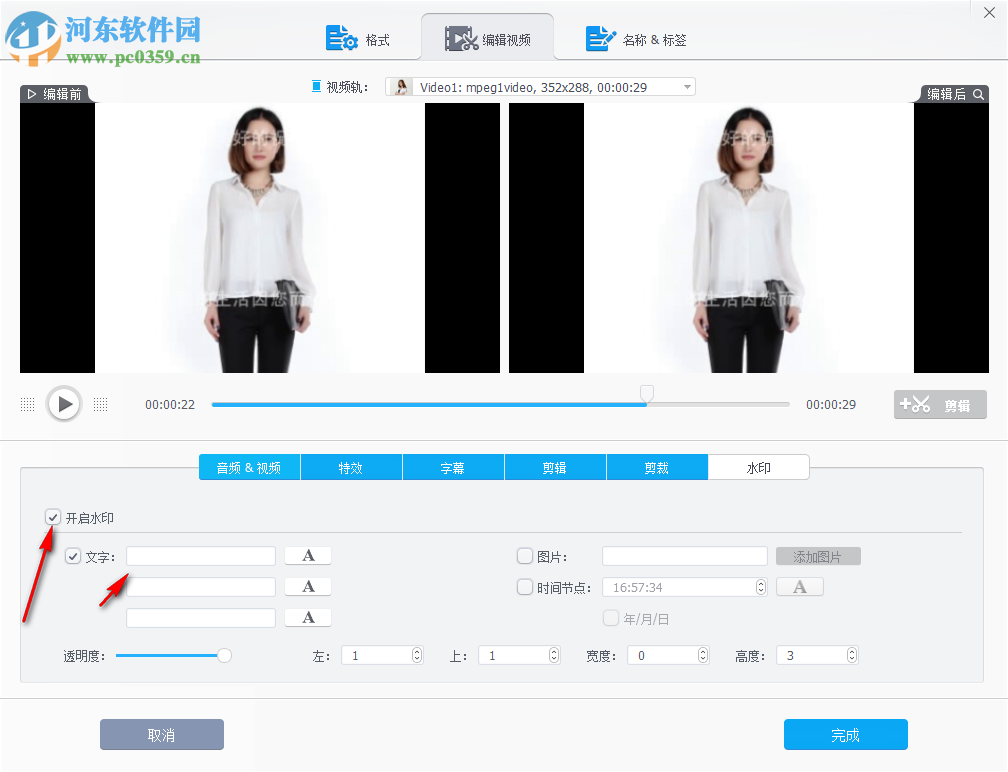
Task: Click the video track thumbnail icon
Action: (x=399, y=86)
